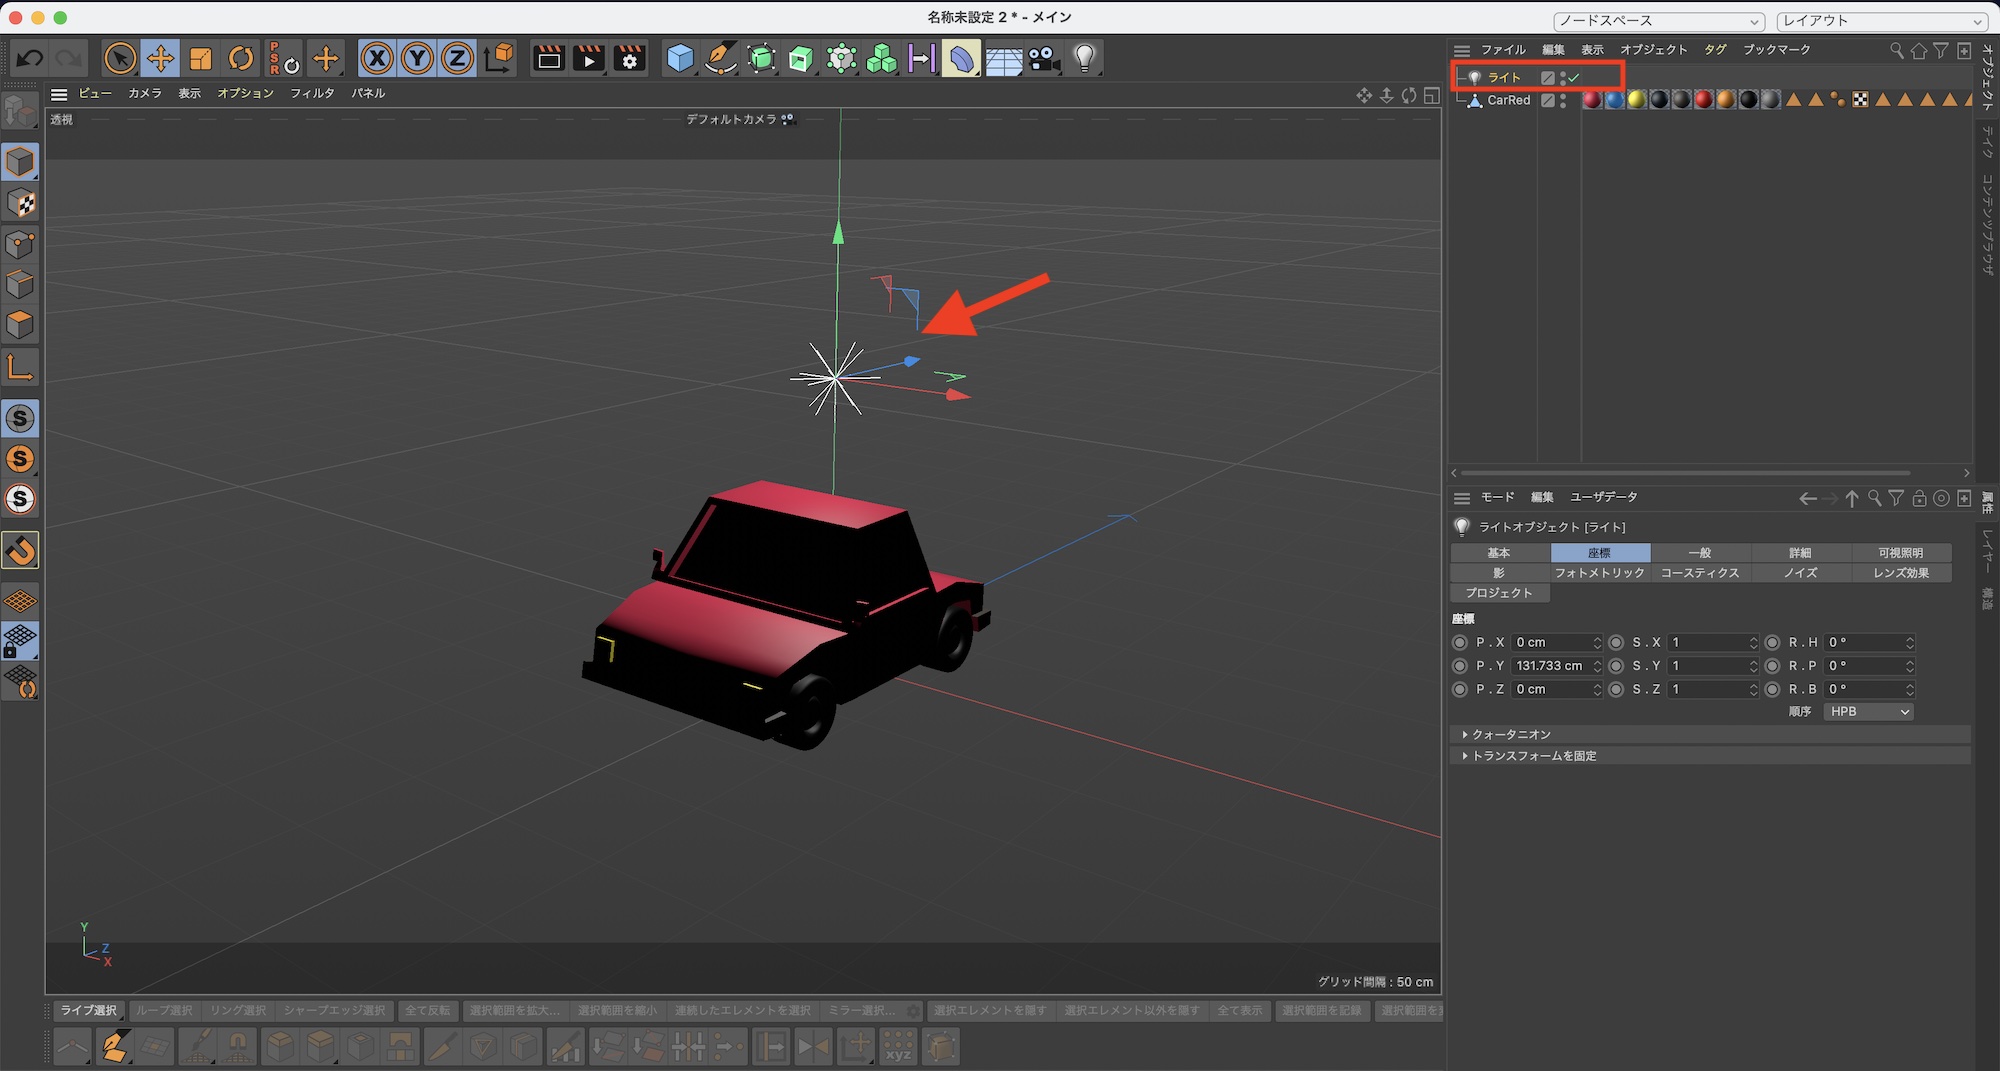Add a Cube primitive object
This screenshot has height=1071, width=2000.
pos(680,59)
